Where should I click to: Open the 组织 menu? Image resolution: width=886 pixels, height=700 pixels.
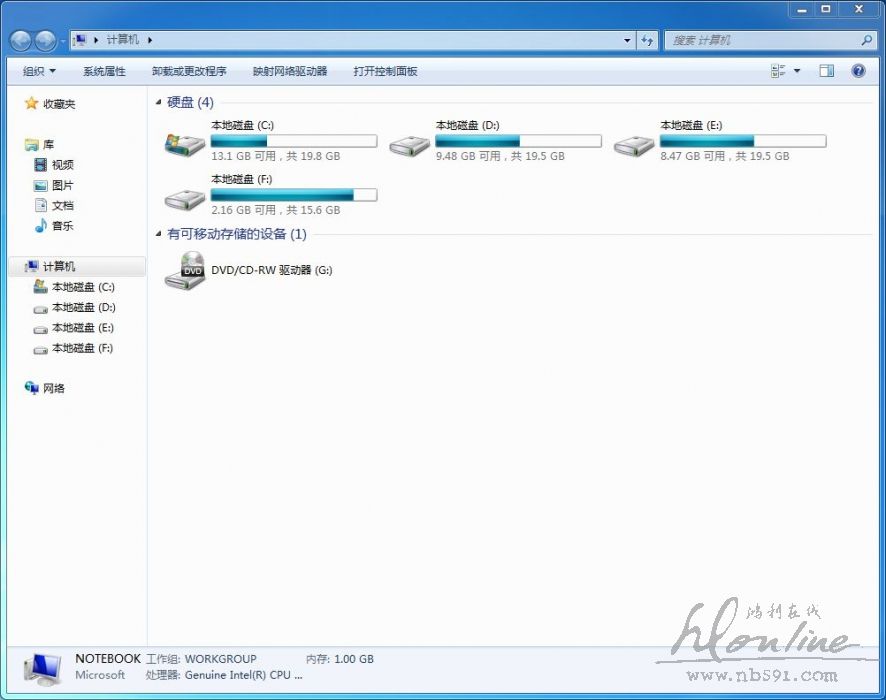39,71
